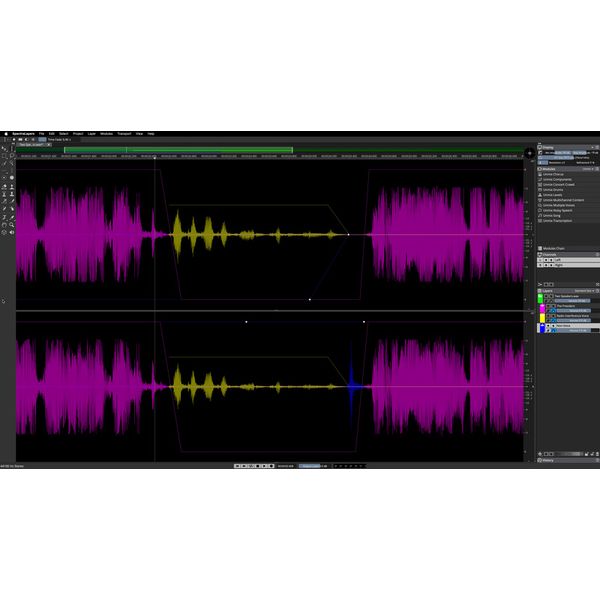600x600 pixels.
Task: Open the History panel options menu
Action: pyautogui.click(x=597, y=460)
